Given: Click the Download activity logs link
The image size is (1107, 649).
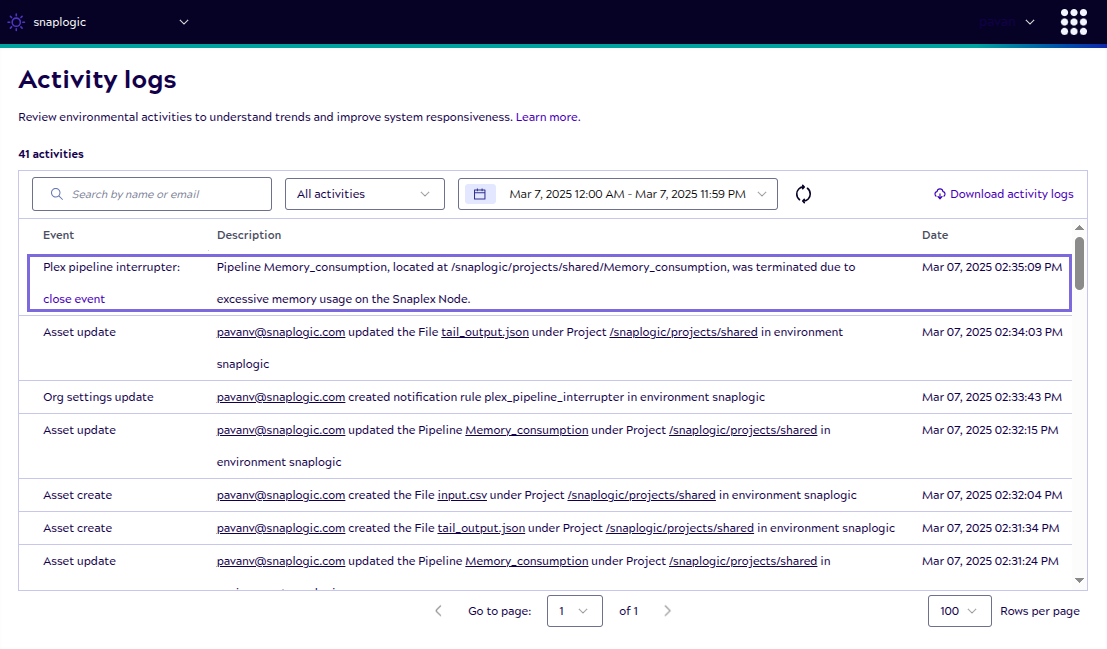Looking at the screenshot, I should tap(1010, 193).
